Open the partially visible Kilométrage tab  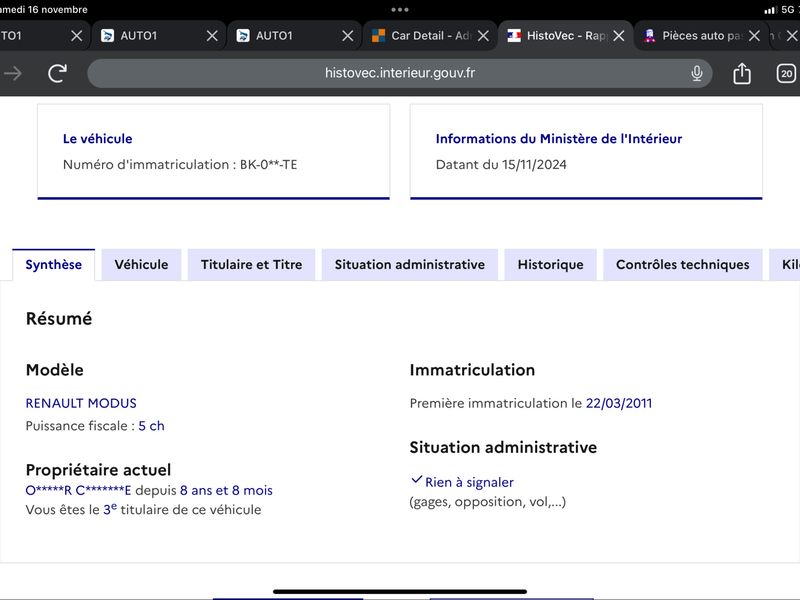(786, 265)
